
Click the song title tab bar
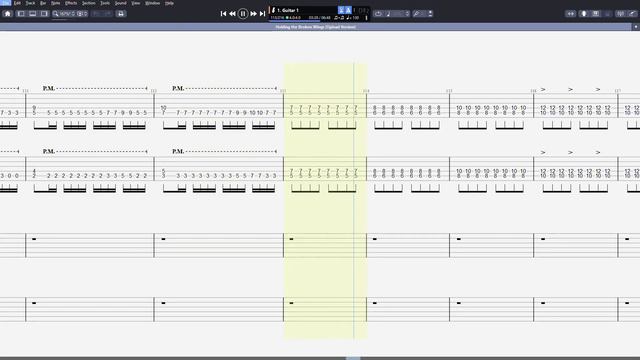tap(316, 27)
